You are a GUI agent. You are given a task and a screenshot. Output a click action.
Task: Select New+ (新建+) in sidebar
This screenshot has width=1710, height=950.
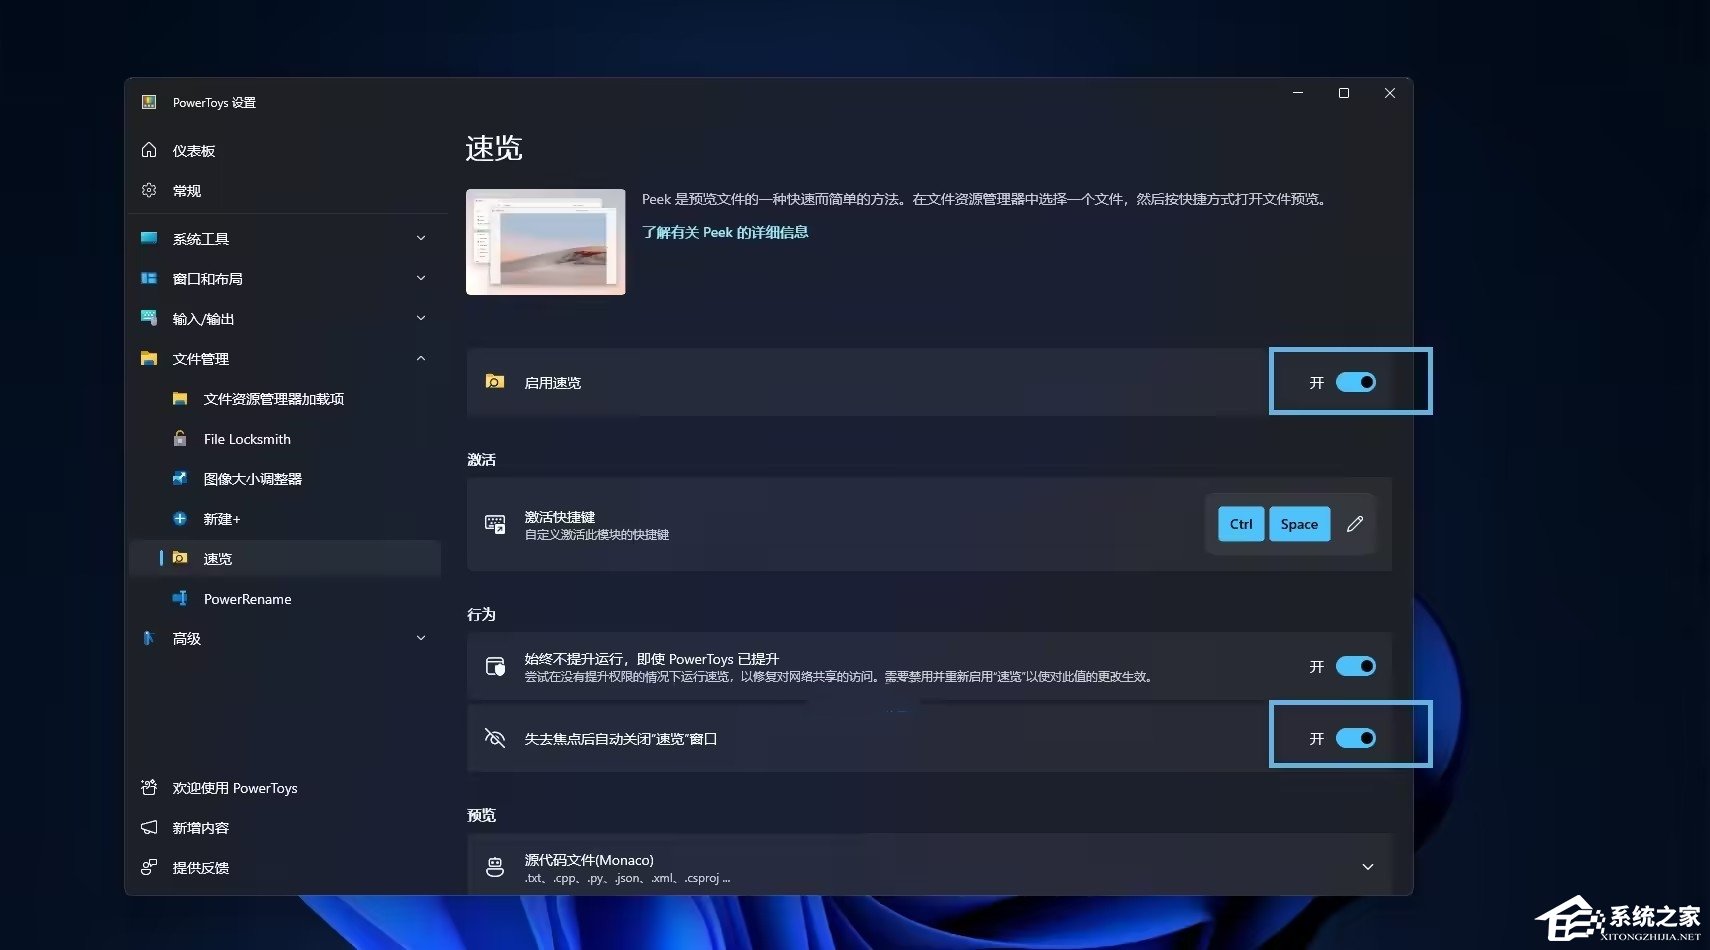(285, 518)
